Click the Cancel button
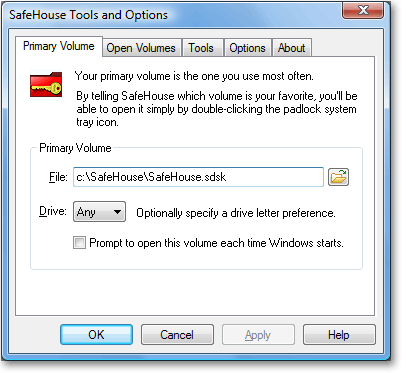 point(177,334)
